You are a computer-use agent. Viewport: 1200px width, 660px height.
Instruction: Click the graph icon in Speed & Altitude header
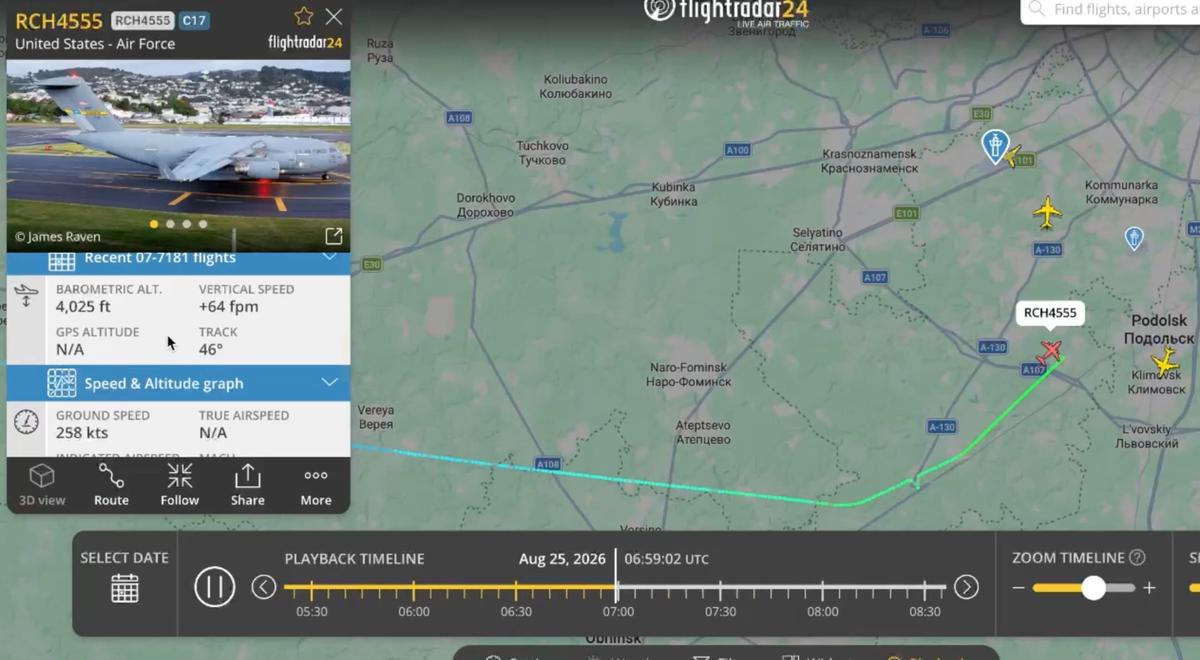coord(61,383)
